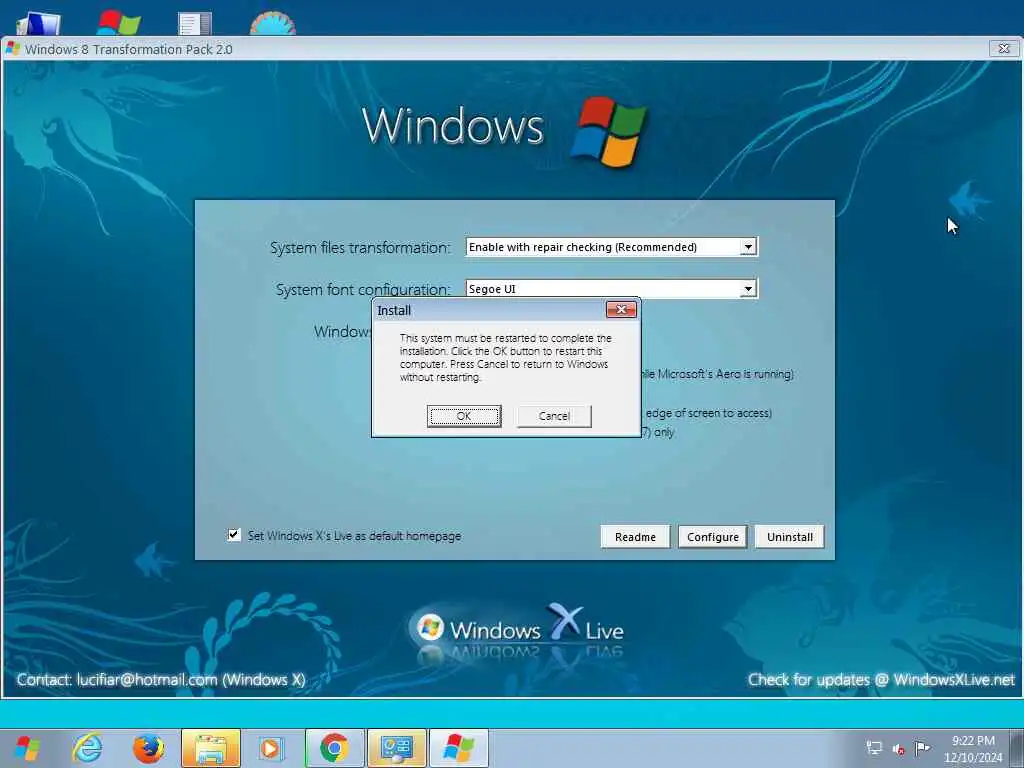Click Show desktop button at taskbar end
Screen dimensions: 1024x768
pyautogui.click(x=1017, y=748)
